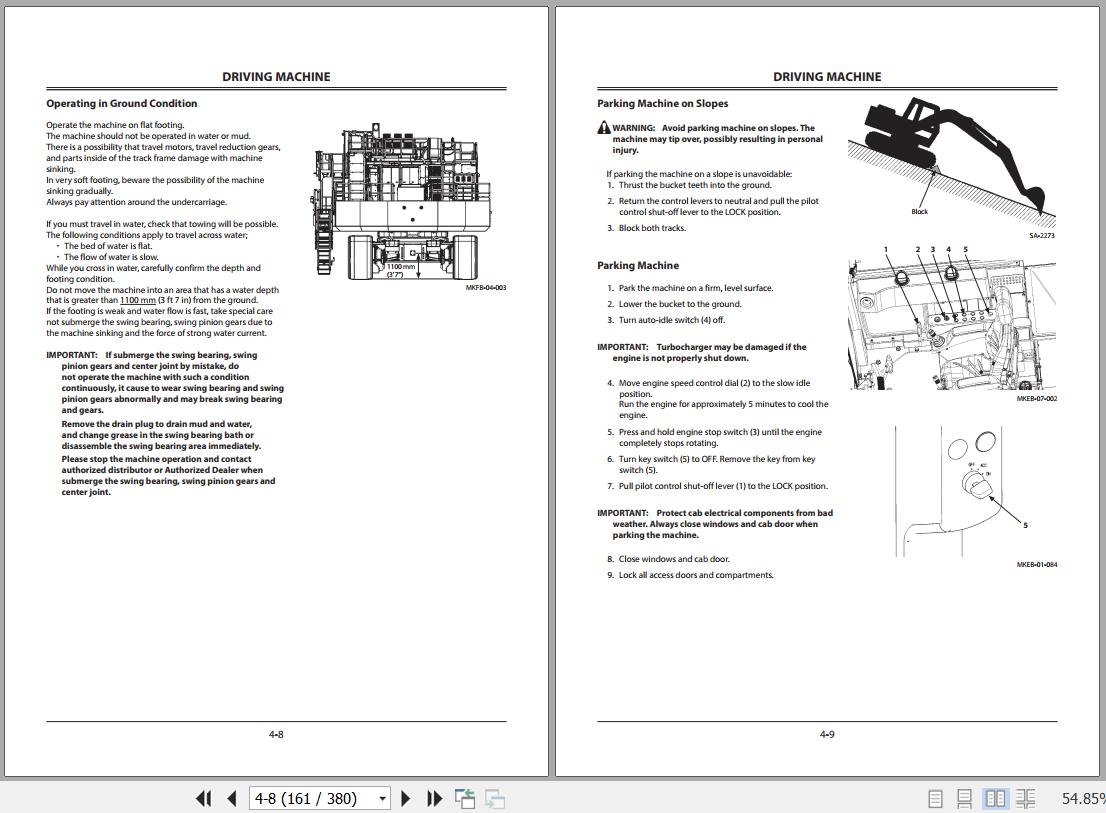1106x813 pixels.
Task: Click 'Turn auto-idle switch (4) off.' step
Action: 672,320
